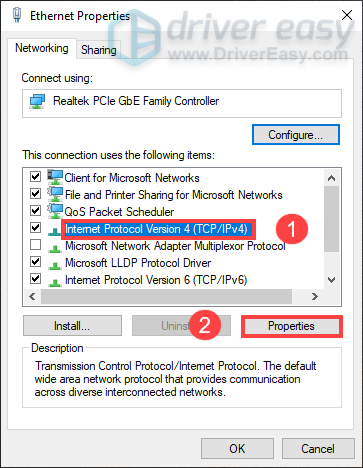
Task: Click the Internet Protocol Version 4 icon
Action: (54, 231)
